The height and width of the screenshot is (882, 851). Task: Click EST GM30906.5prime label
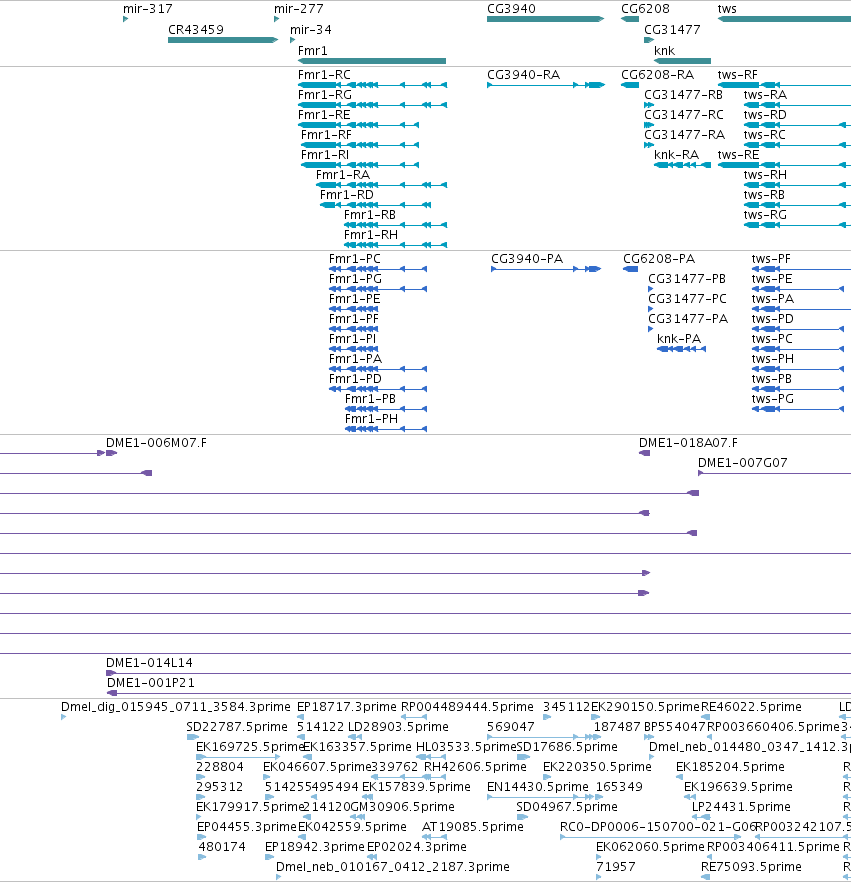402,807
